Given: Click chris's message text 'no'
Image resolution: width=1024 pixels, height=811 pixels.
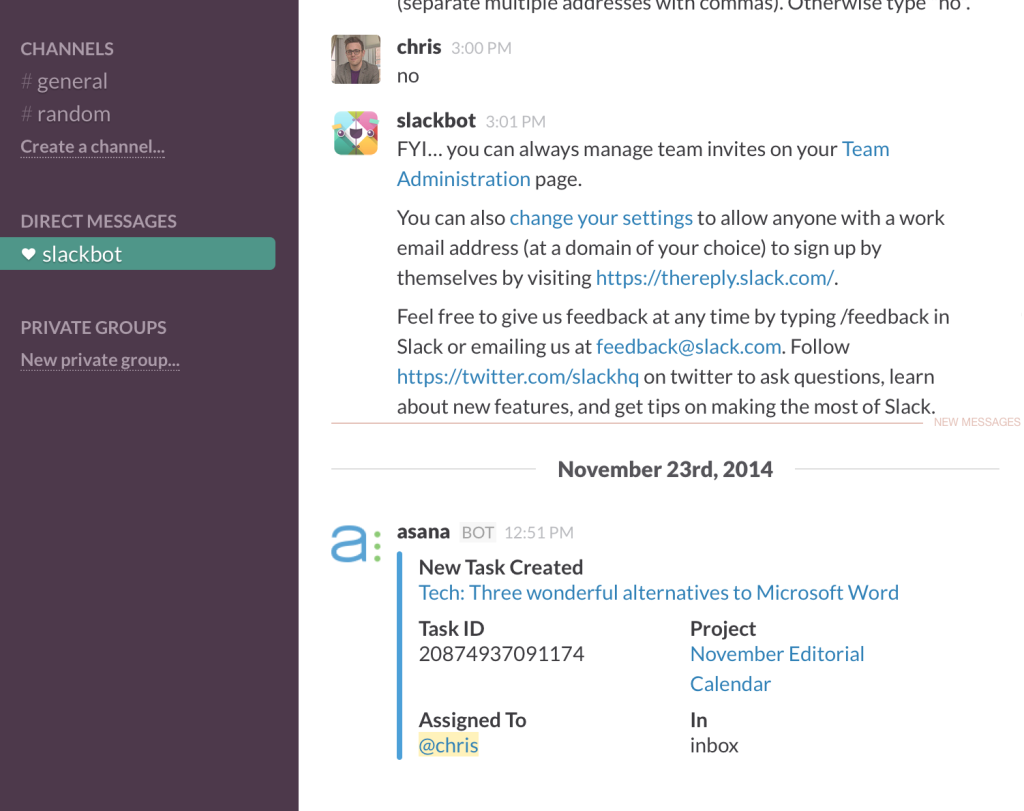Looking at the screenshot, I should coord(408,76).
